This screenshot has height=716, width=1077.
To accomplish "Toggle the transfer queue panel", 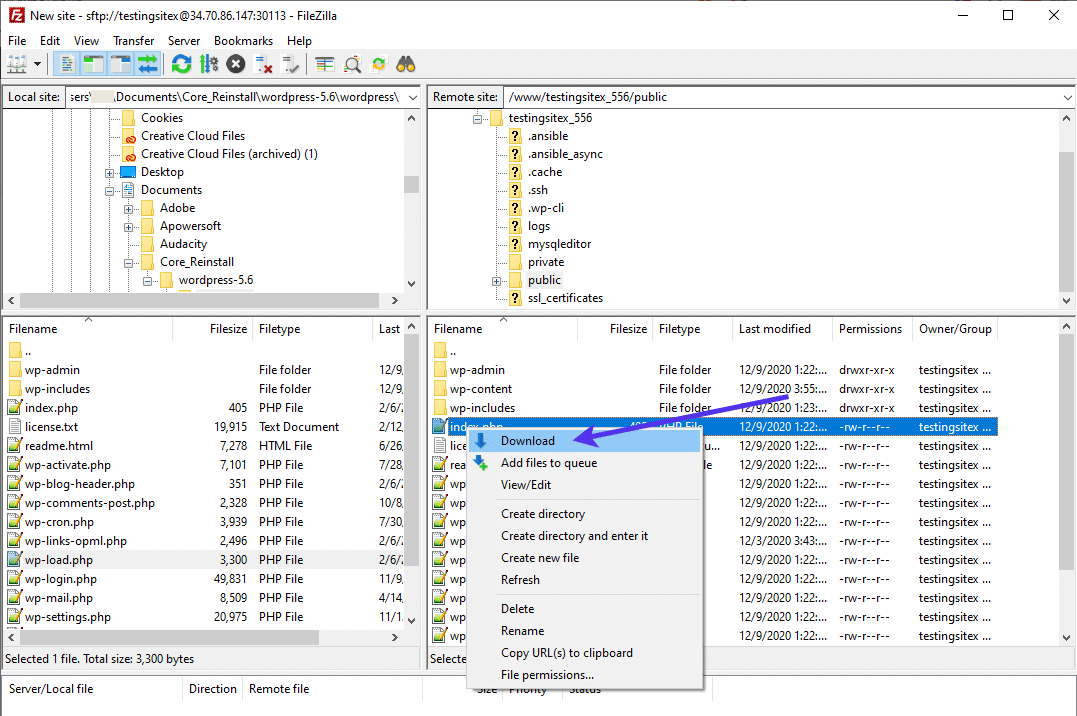I will 146,63.
